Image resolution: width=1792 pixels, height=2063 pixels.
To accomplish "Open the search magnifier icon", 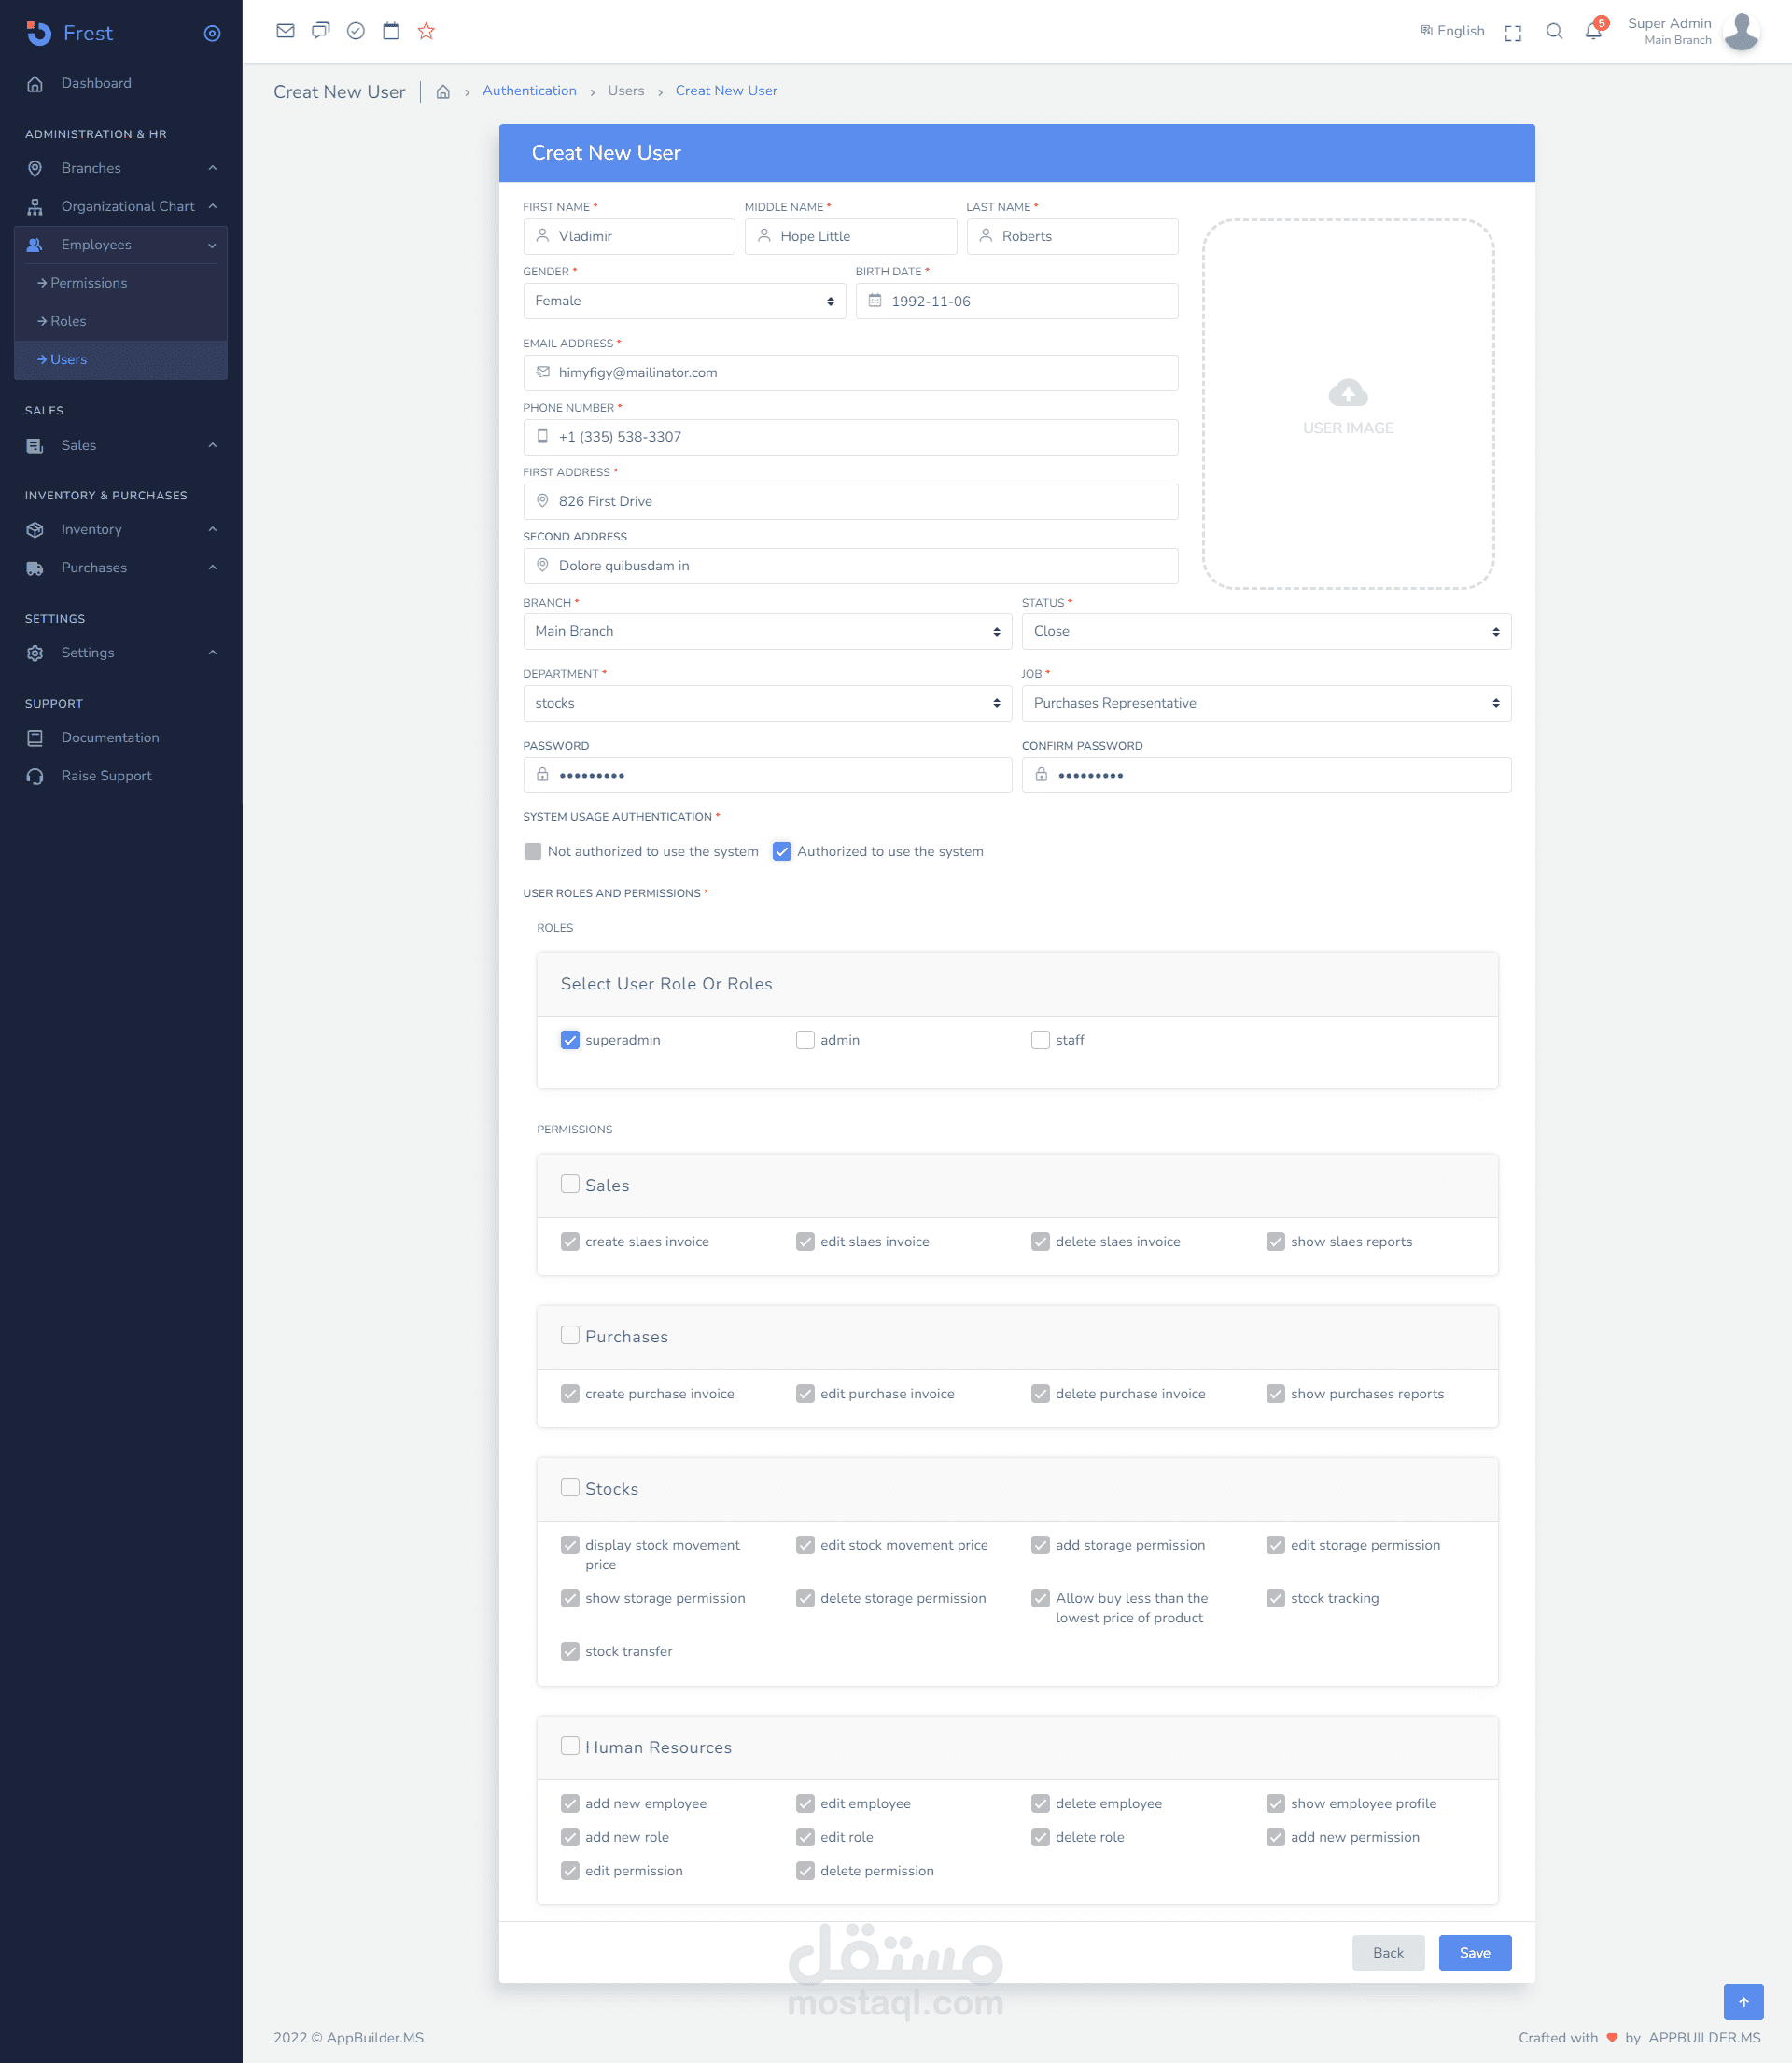I will [x=1554, y=31].
